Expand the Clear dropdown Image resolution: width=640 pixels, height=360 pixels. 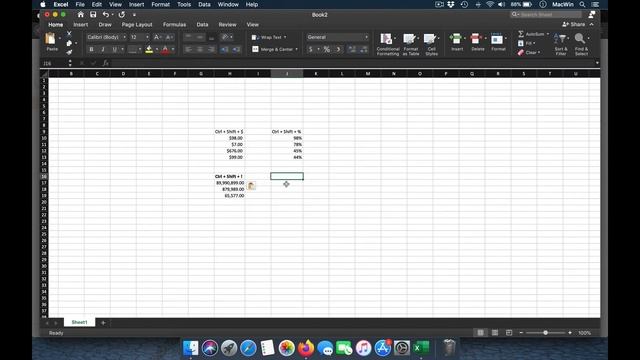(x=539, y=53)
